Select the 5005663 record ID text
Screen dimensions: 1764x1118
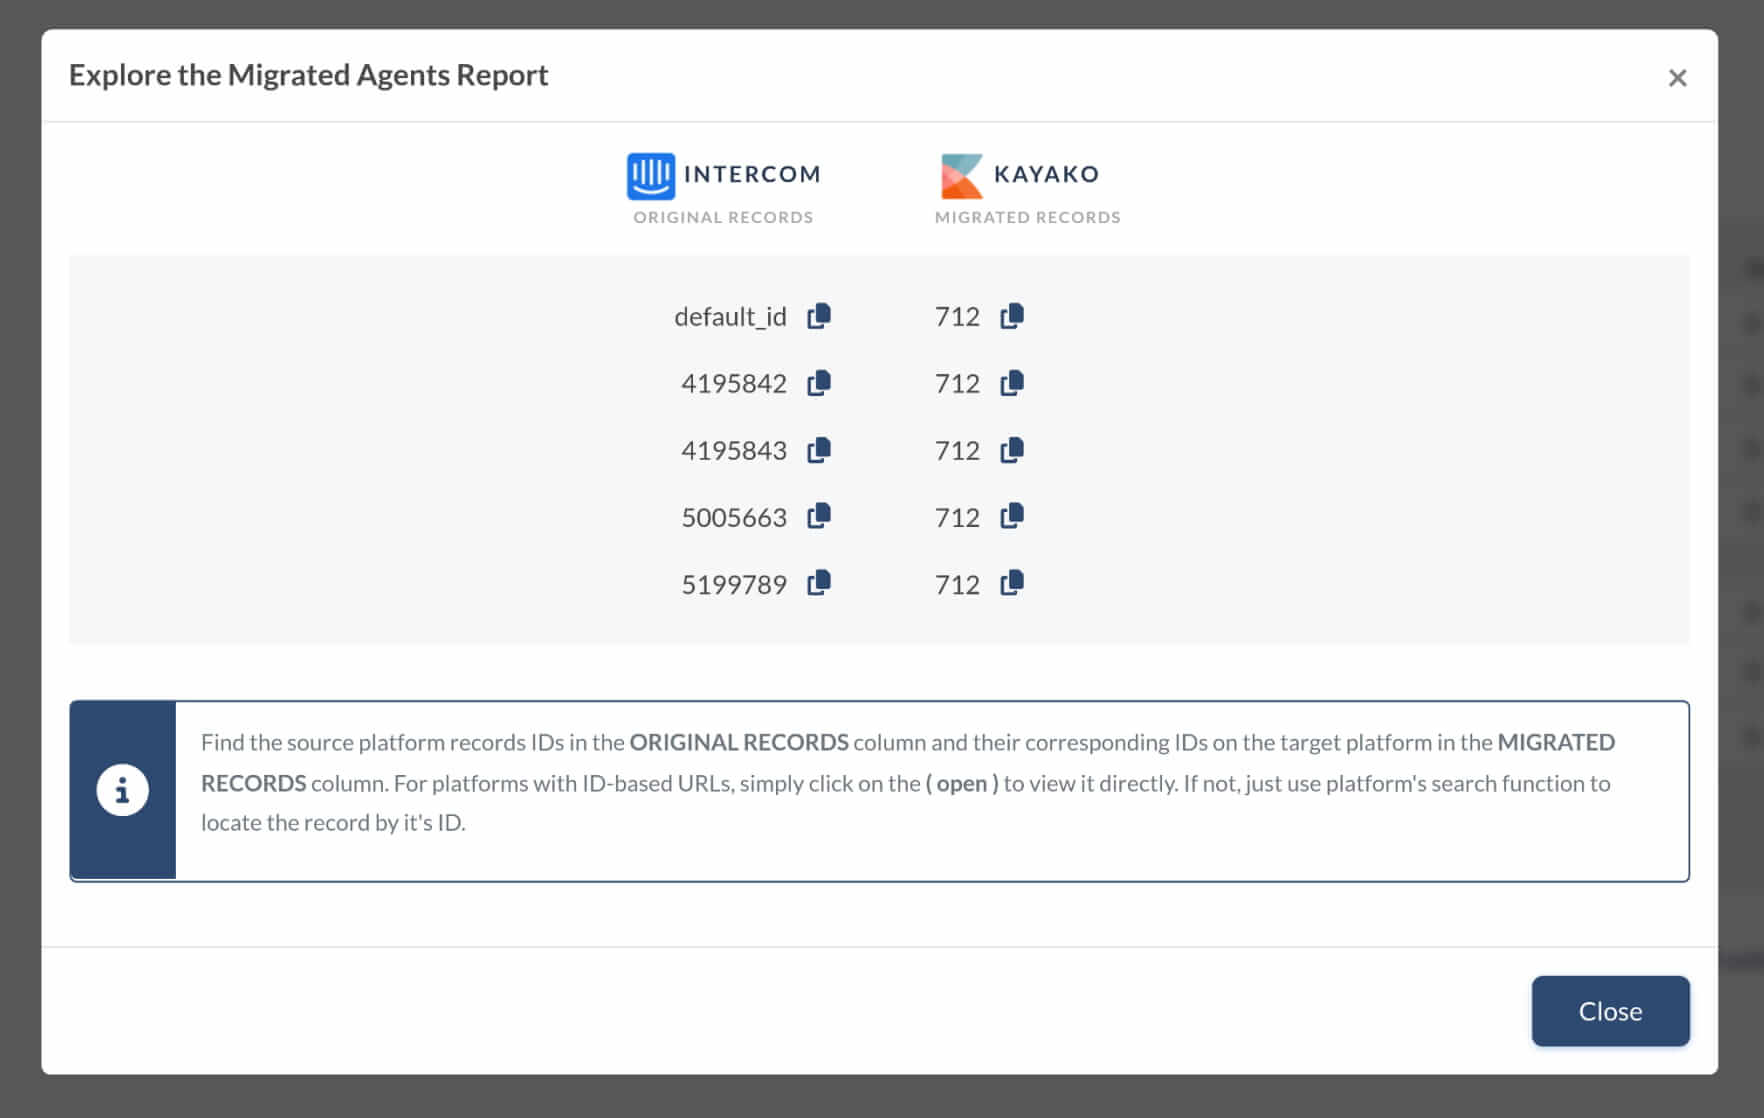pyautogui.click(x=734, y=518)
